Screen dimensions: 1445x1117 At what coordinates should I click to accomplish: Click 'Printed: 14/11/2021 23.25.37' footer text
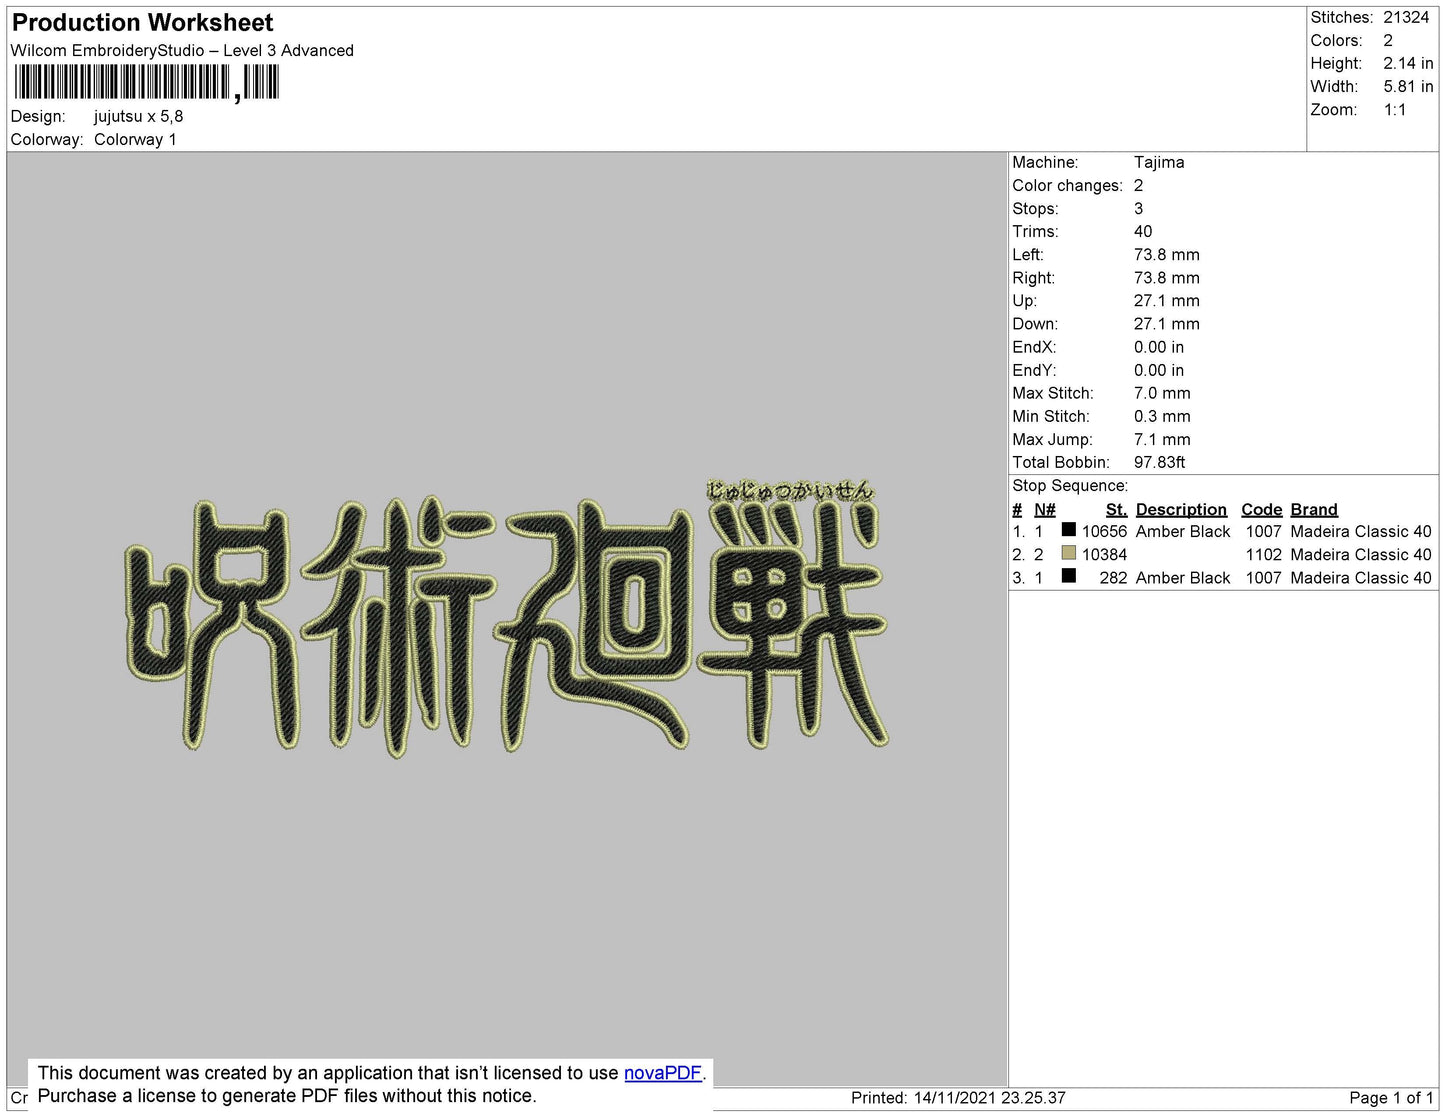coord(958,1097)
